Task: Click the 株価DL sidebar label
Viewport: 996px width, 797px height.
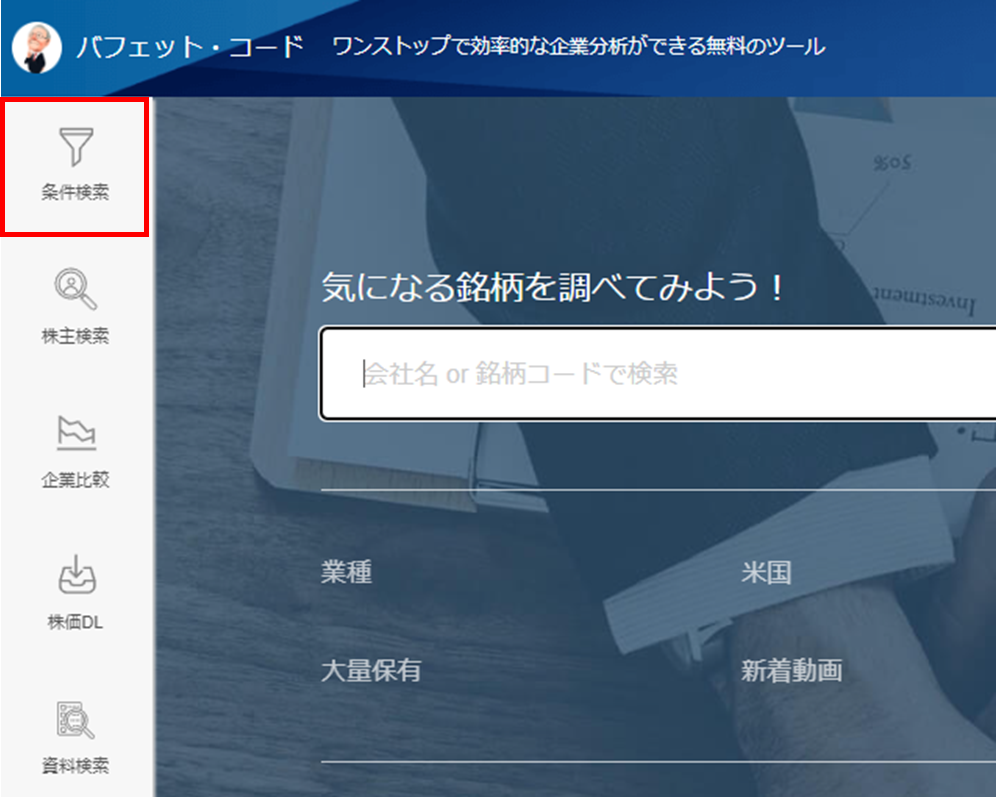Action: point(76,622)
